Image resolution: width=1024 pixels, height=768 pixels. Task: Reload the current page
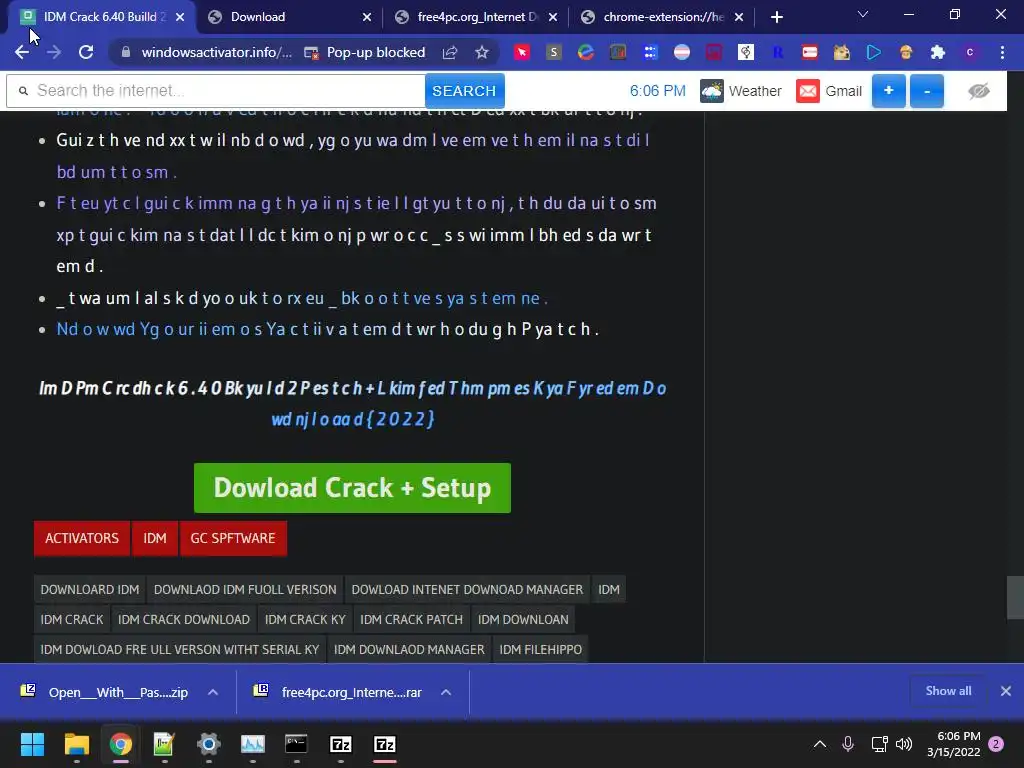(86, 52)
